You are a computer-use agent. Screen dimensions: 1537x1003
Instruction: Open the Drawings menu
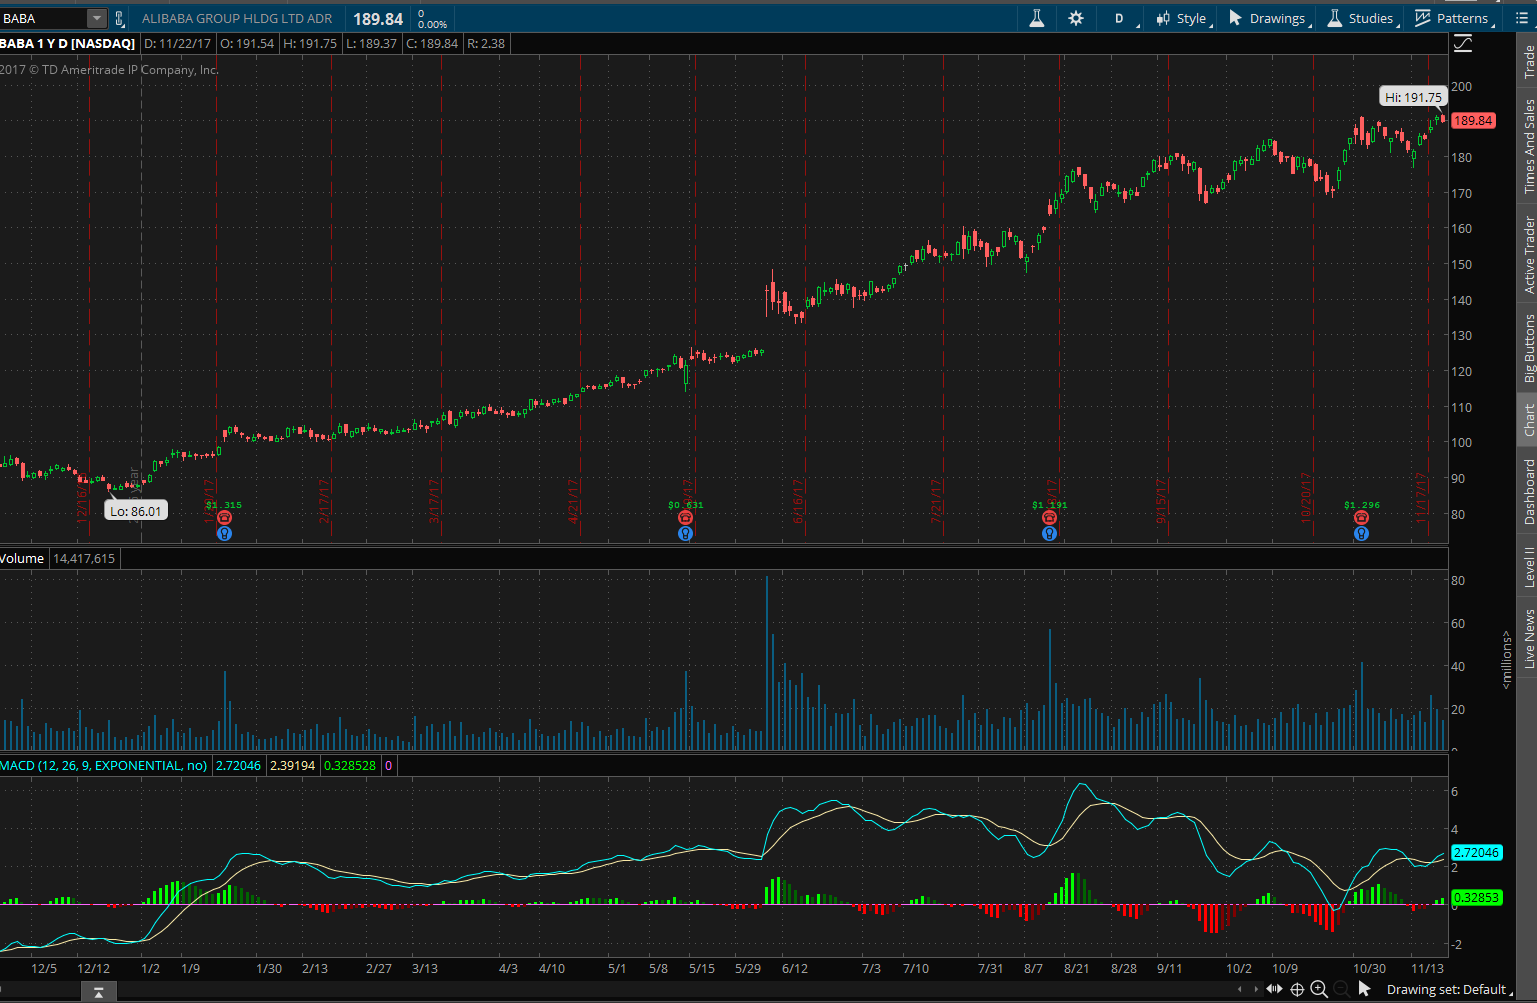[x=1268, y=18]
